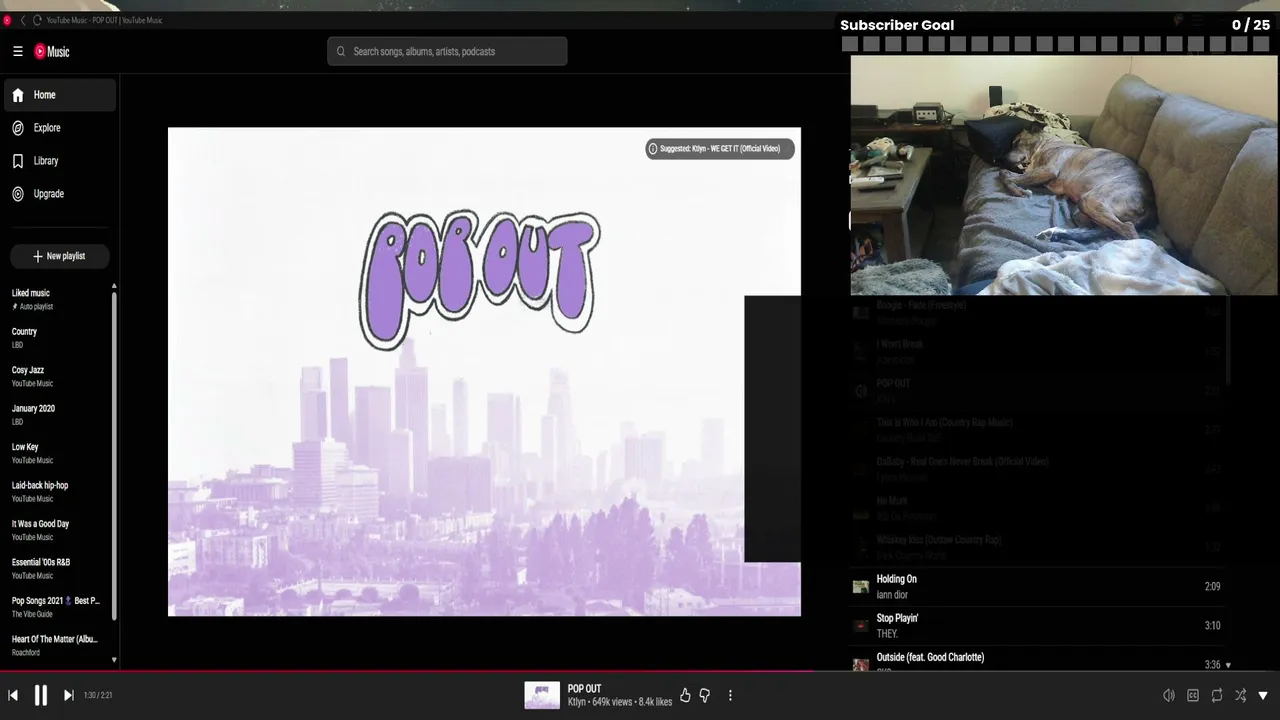Screen dimensions: 1280x720
Task: Click the Holding On queue thumbnail
Action: point(861,587)
